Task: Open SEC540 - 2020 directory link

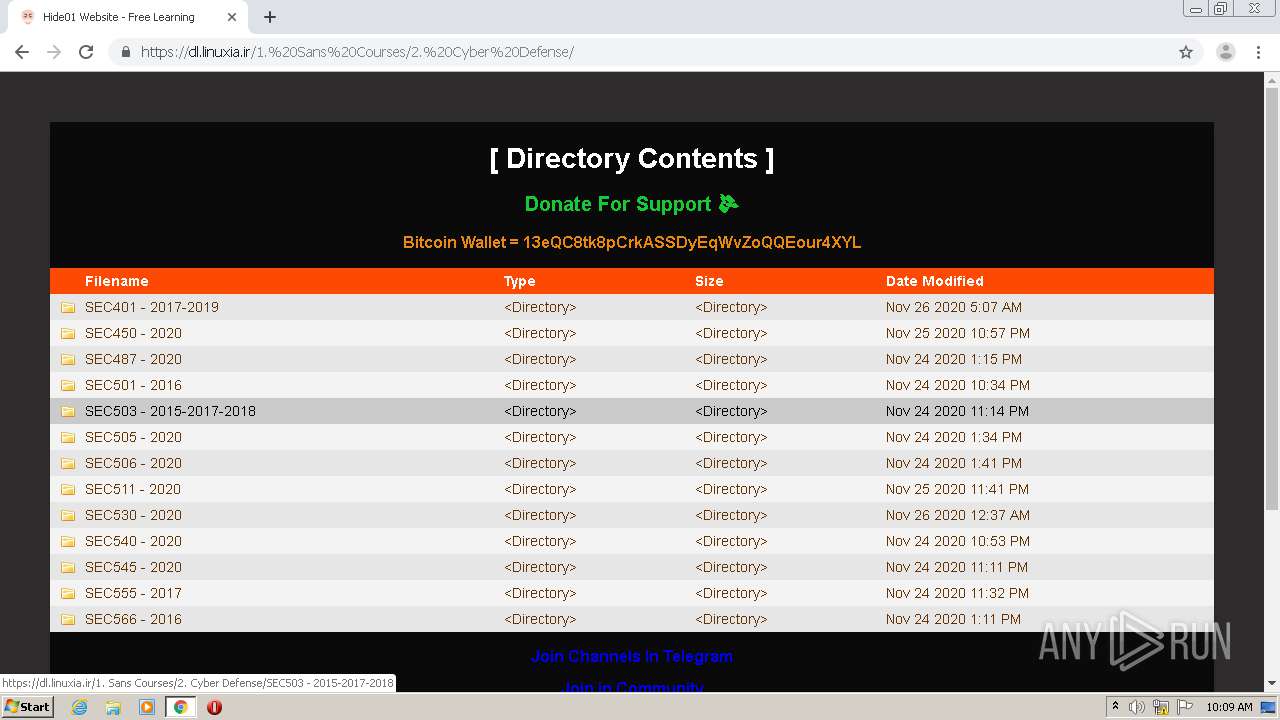Action: (x=133, y=541)
